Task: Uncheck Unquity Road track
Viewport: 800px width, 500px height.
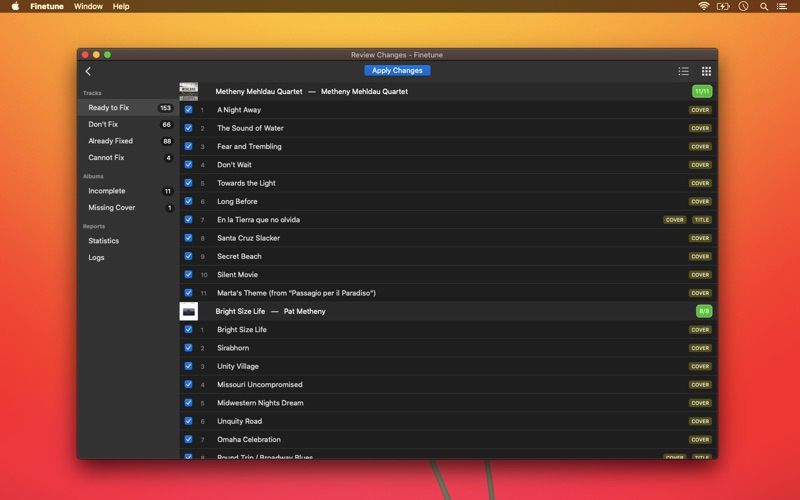Action: coord(188,421)
